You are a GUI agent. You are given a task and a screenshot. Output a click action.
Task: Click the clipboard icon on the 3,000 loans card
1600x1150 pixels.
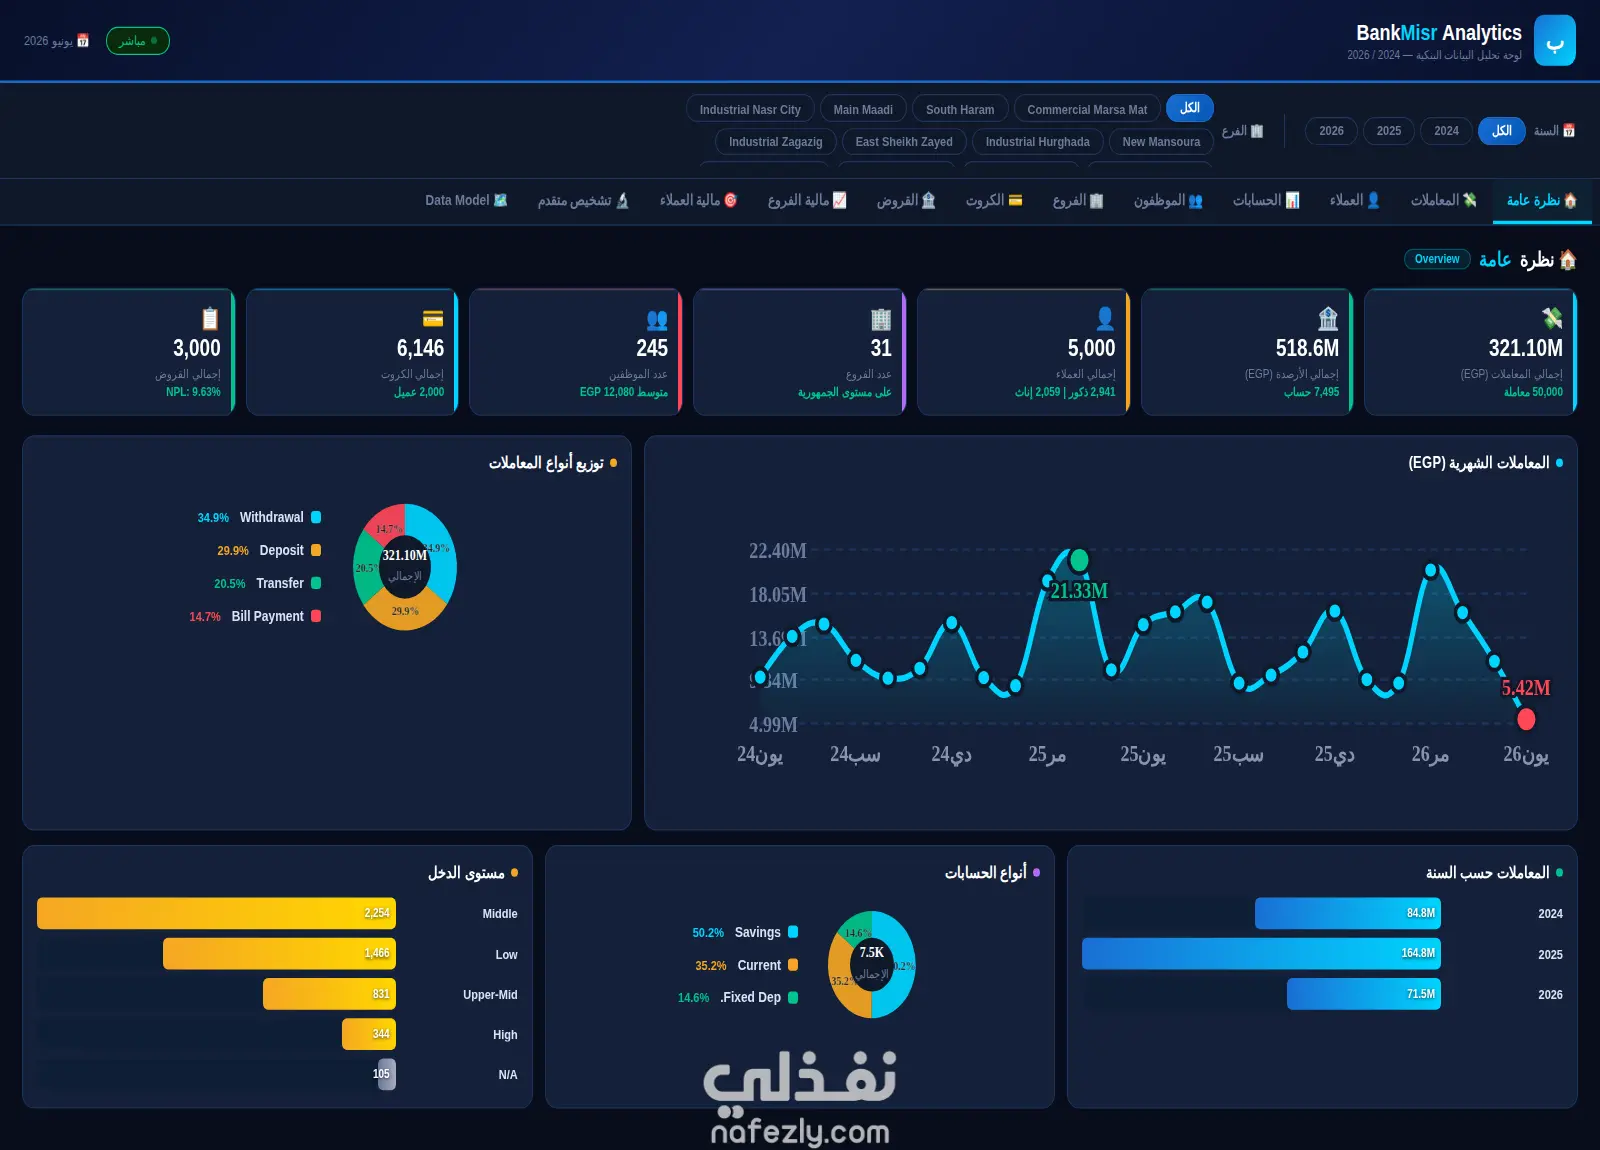point(209,318)
